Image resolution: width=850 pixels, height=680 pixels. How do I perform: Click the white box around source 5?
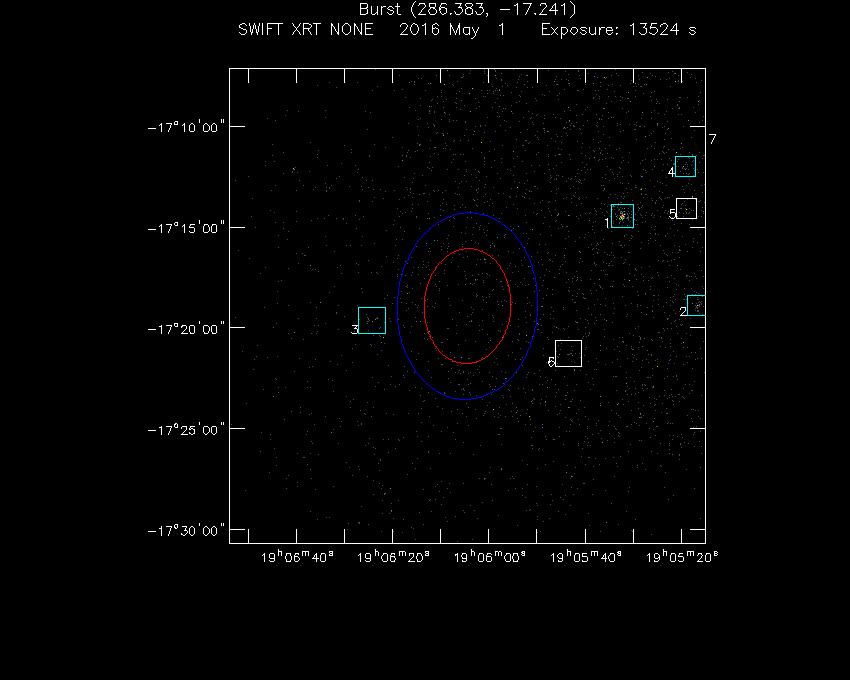pyautogui.click(x=686, y=209)
